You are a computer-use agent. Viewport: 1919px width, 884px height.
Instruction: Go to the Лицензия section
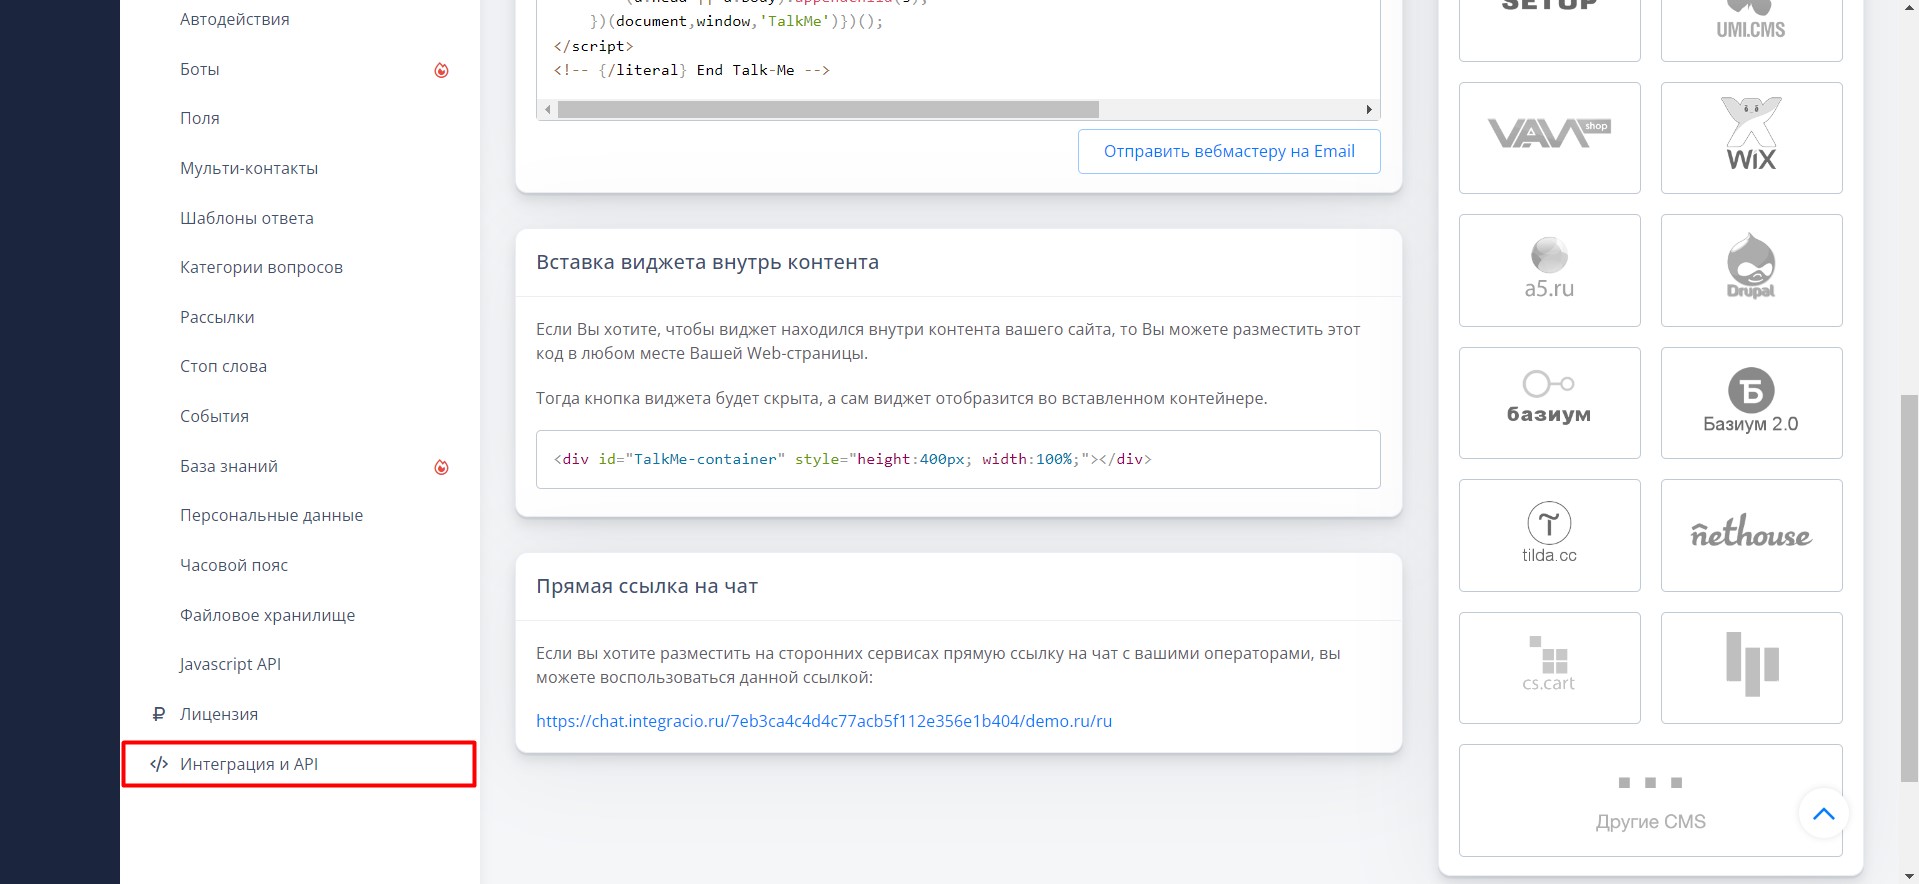tap(219, 714)
